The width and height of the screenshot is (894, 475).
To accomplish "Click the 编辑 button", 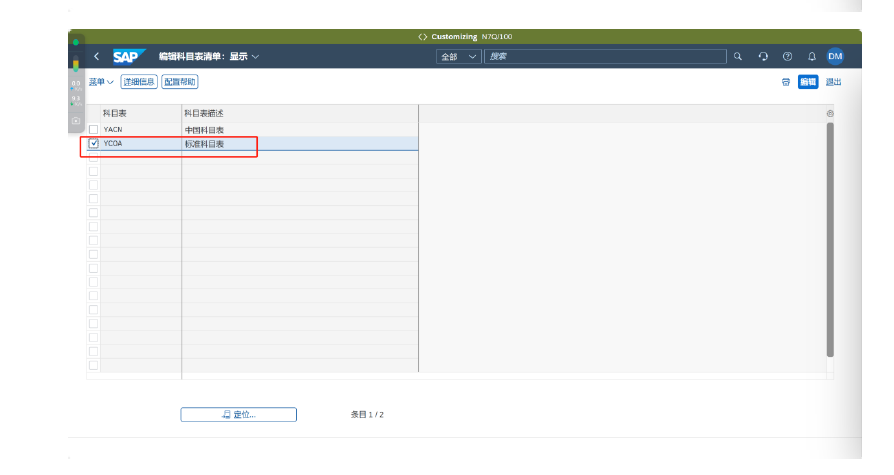I will (x=807, y=82).
